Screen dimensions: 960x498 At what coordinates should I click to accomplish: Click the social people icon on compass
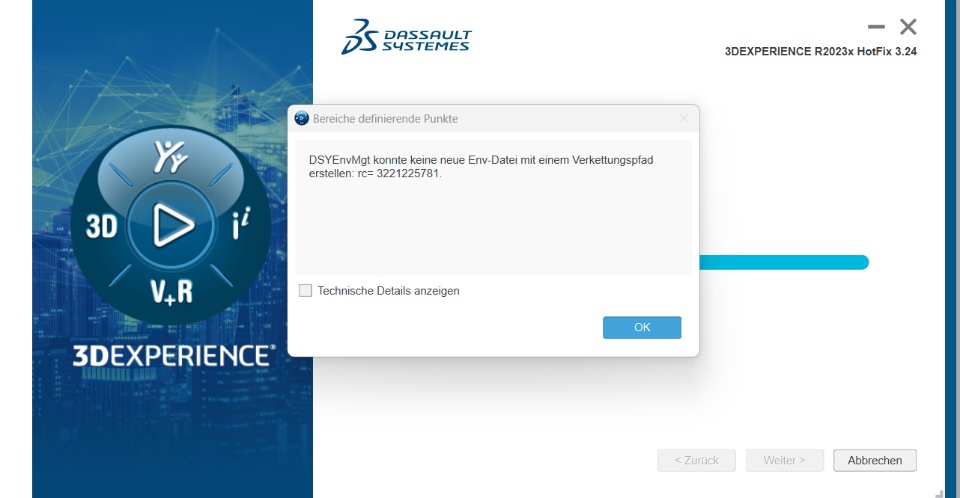point(170,157)
